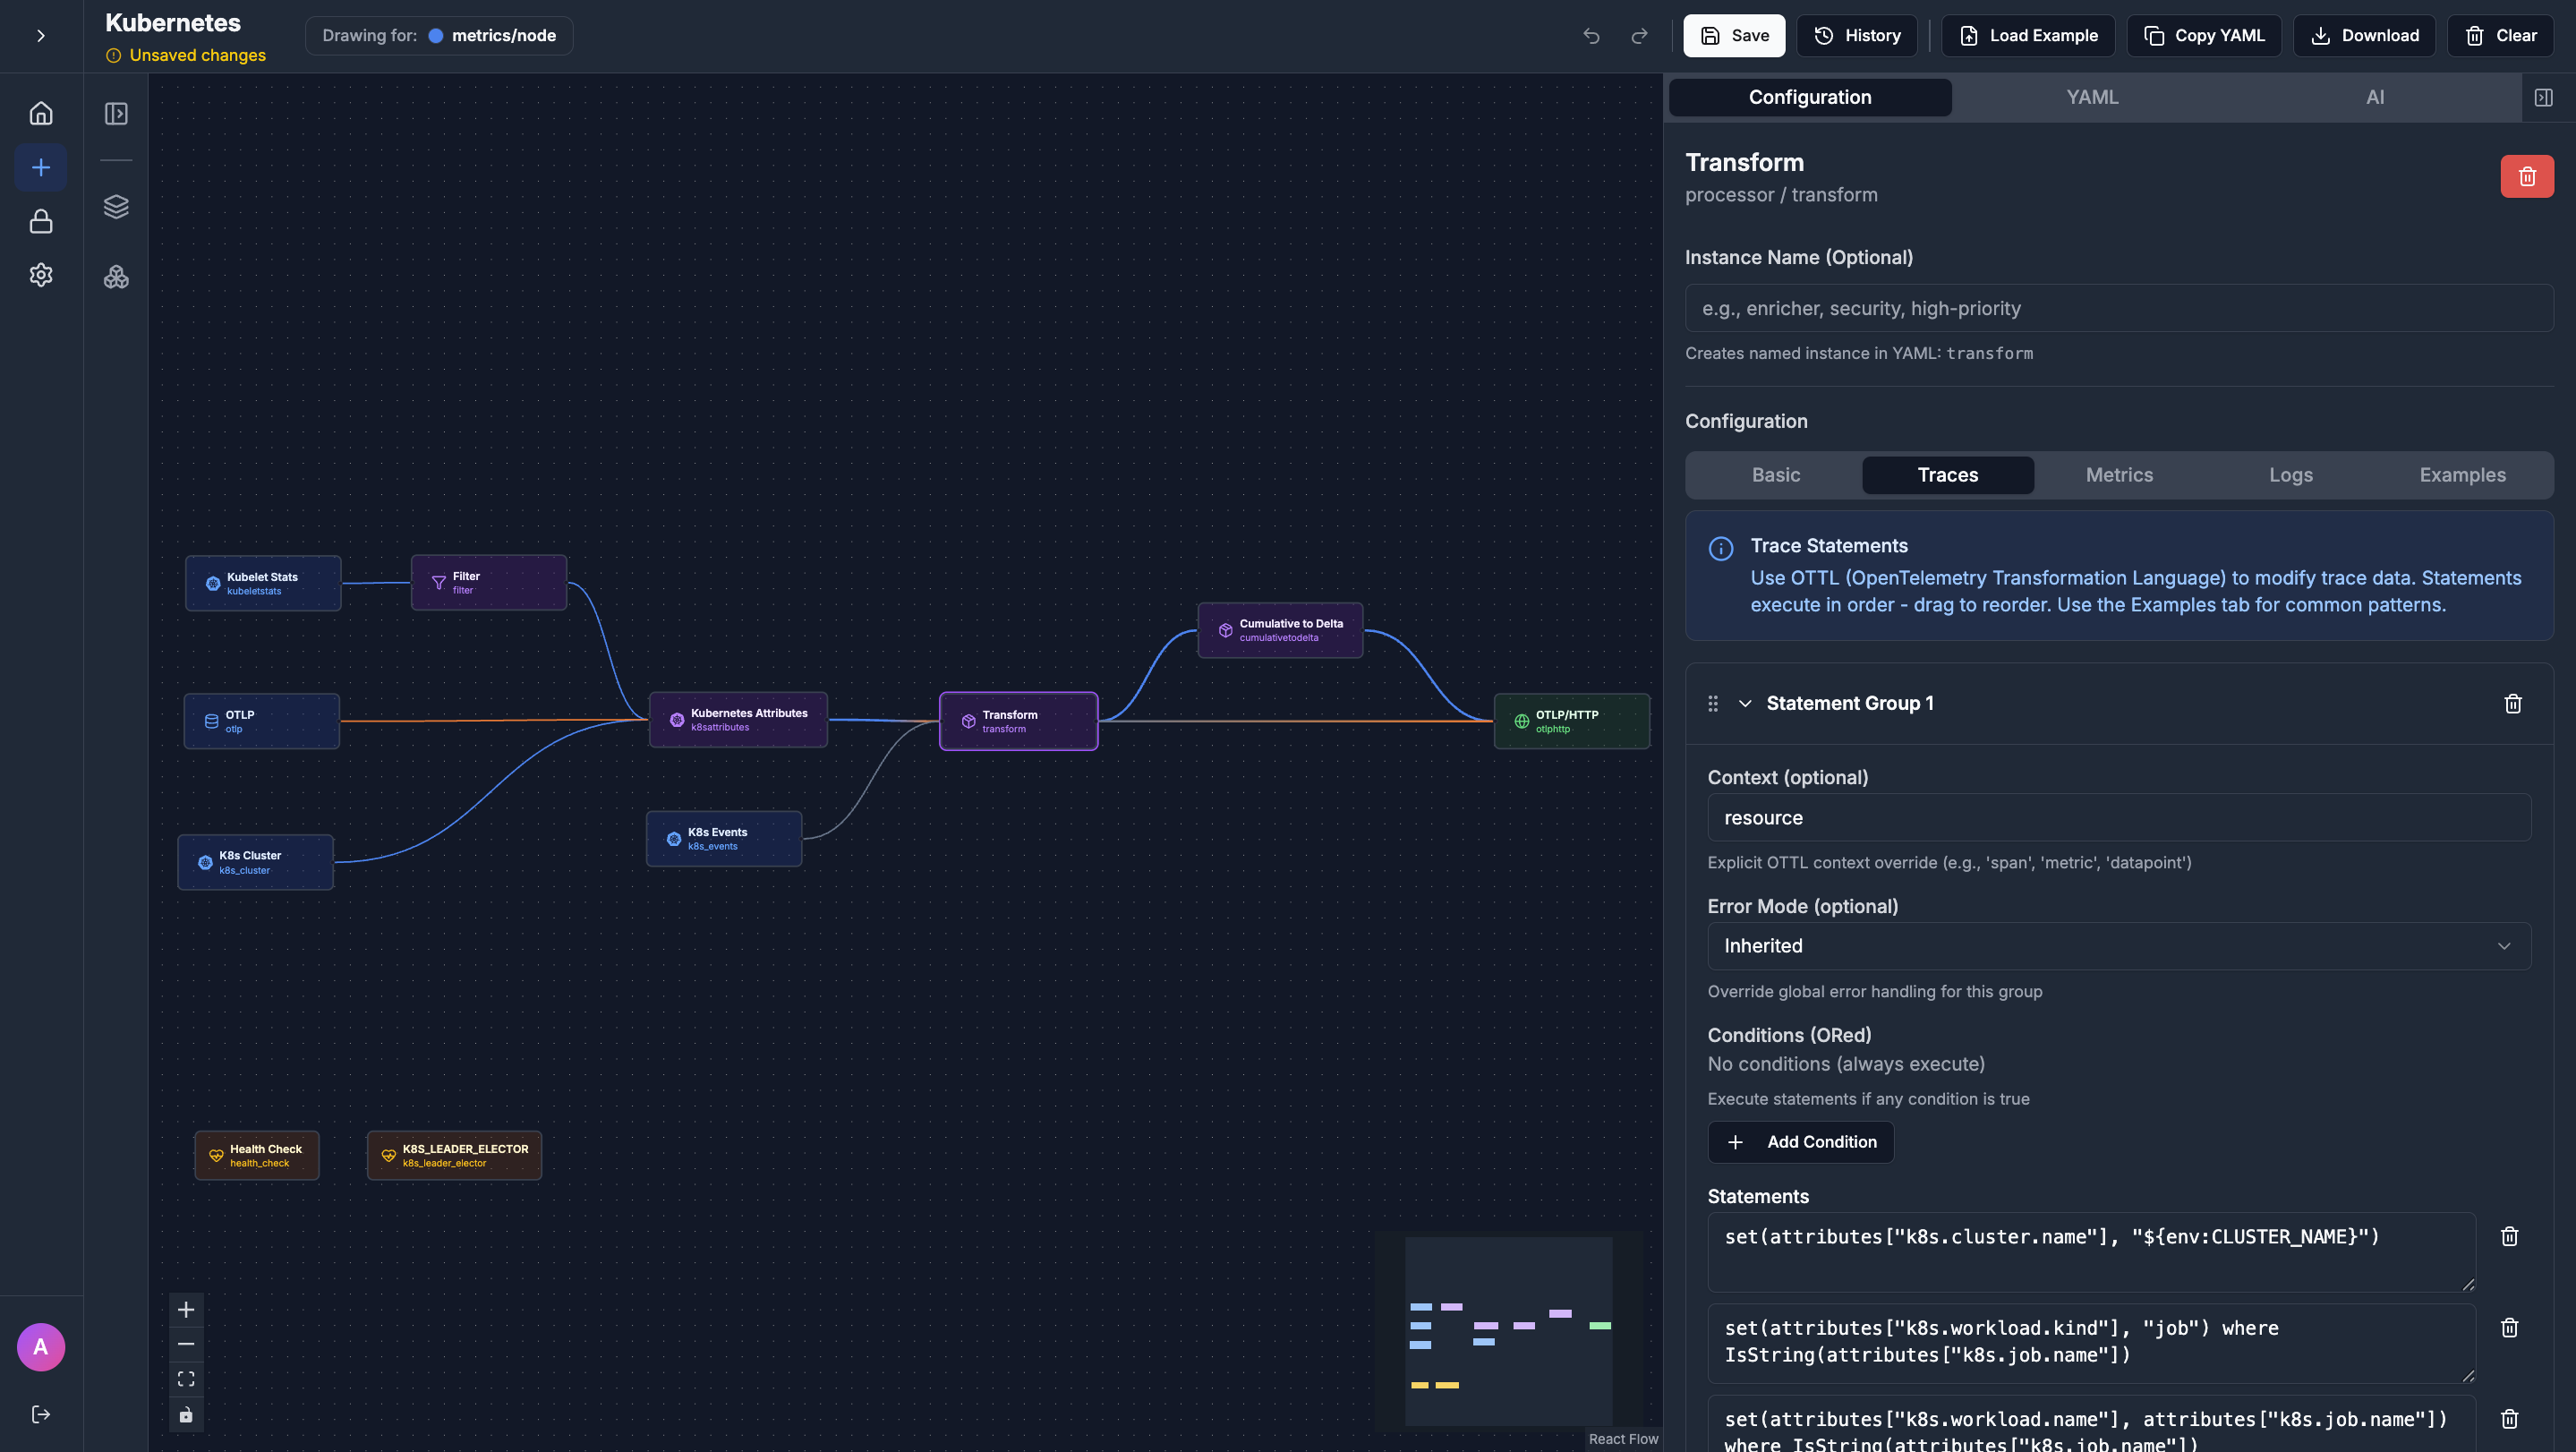The width and height of the screenshot is (2576, 1452).
Task: Select the Home icon in the sidebar
Action: [41, 112]
